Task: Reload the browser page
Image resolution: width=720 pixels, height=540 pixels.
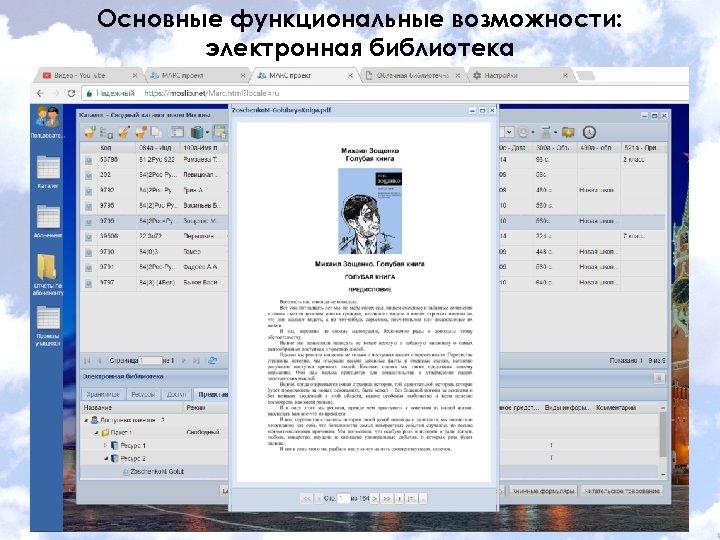Action: 71,93
